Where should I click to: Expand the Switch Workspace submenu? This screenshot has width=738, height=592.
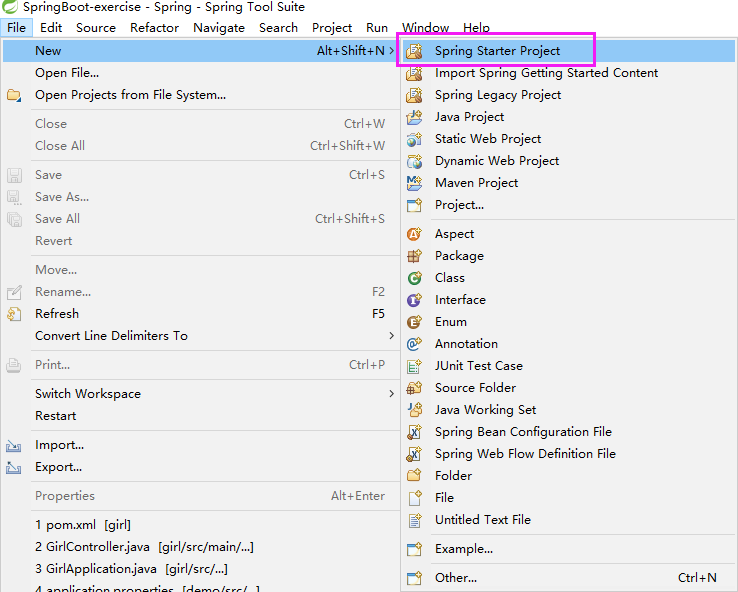[392, 394]
